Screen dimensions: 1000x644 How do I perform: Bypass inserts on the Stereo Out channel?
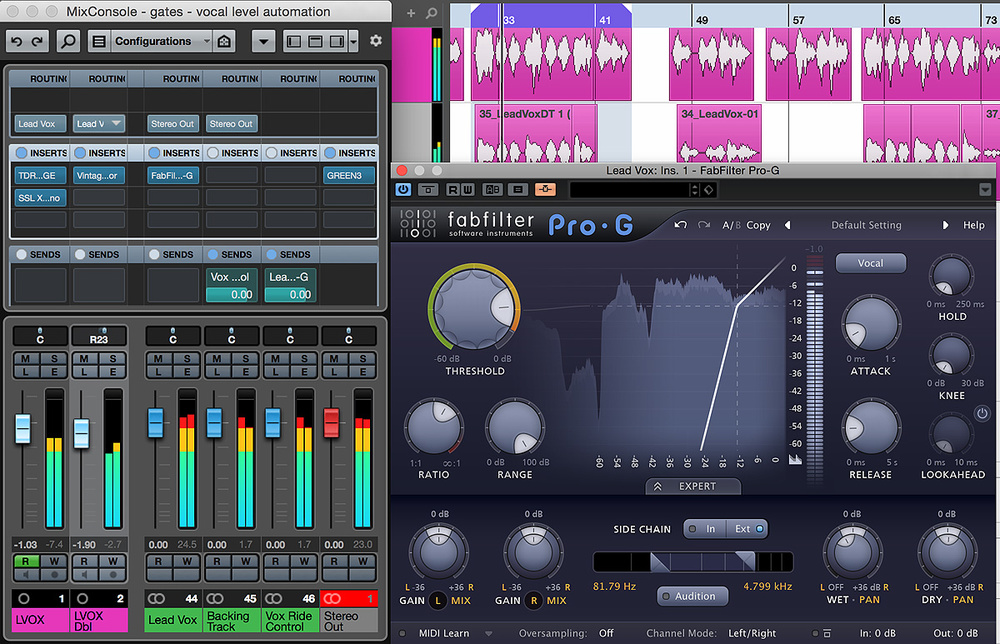point(330,153)
